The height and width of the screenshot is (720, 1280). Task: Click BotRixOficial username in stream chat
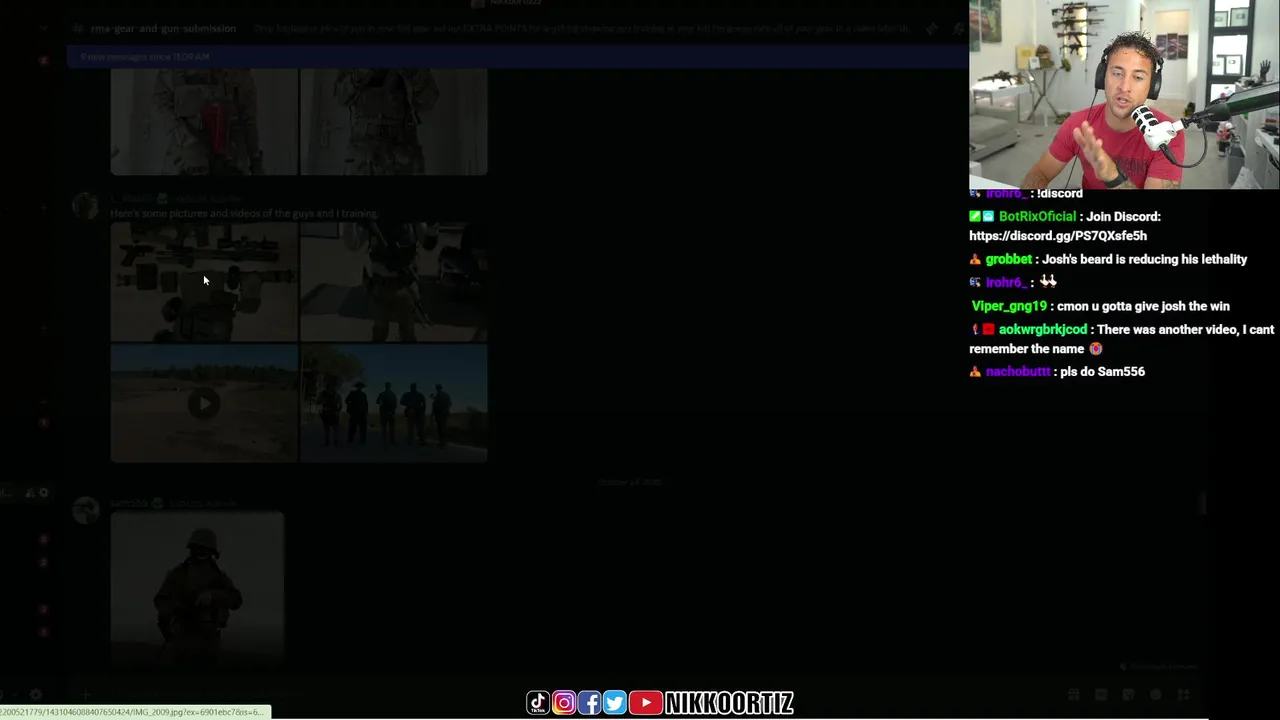coord(1037,216)
